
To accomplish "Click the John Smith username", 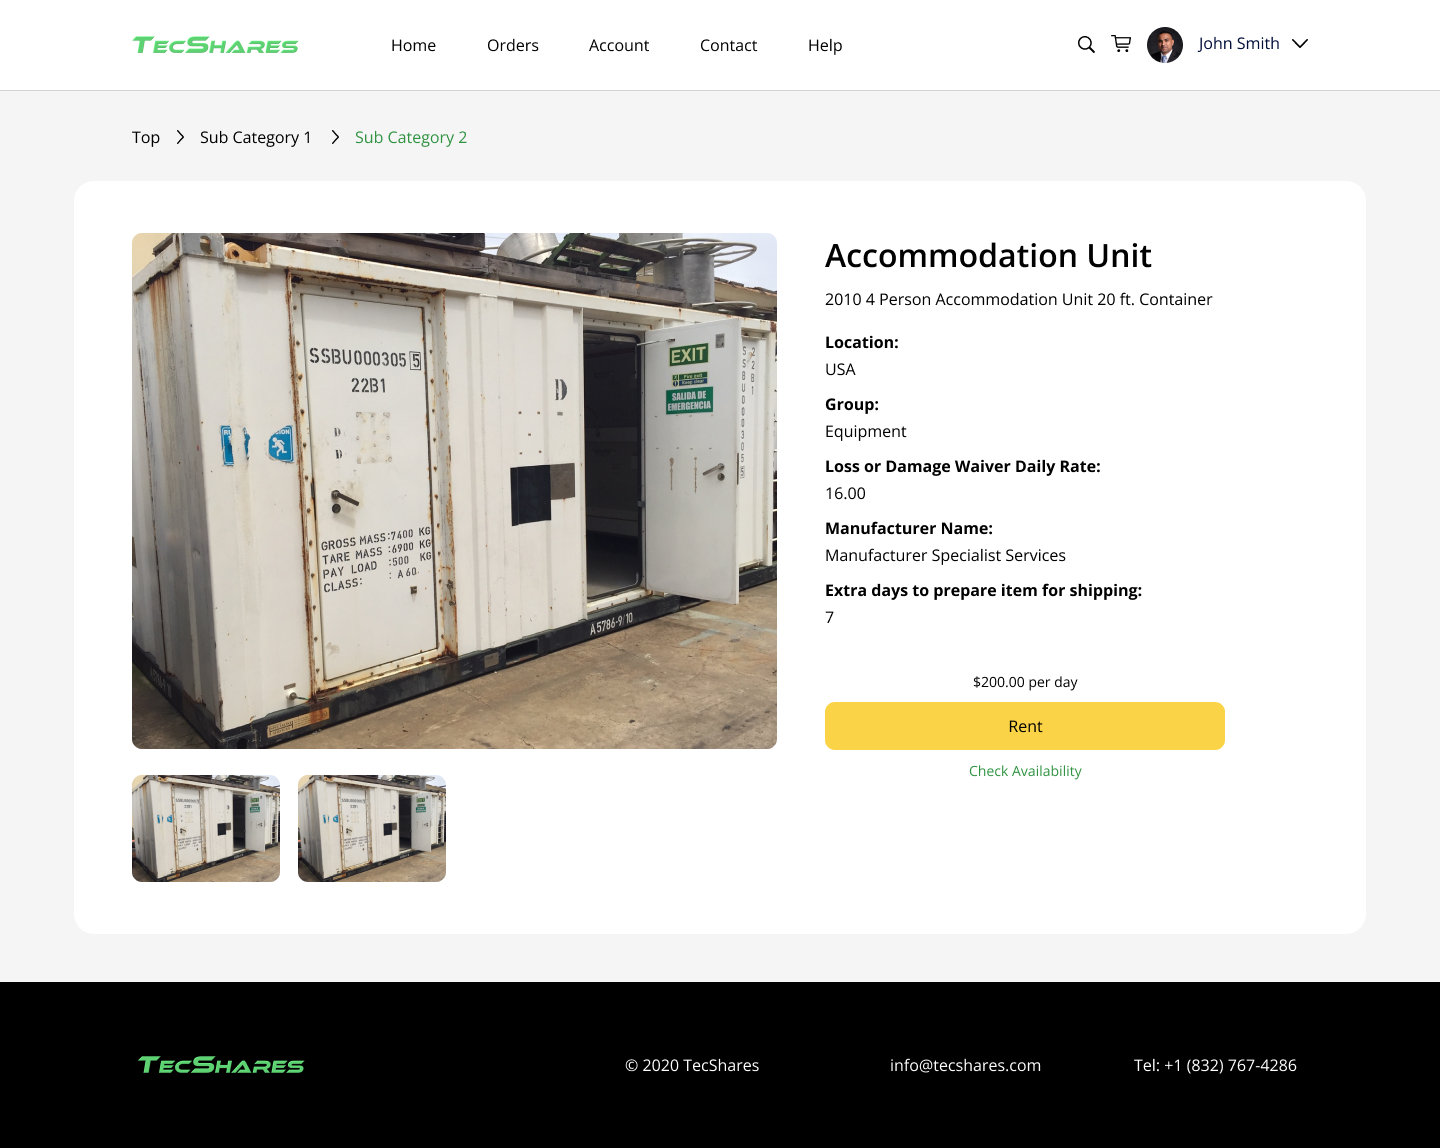I will (x=1239, y=44).
